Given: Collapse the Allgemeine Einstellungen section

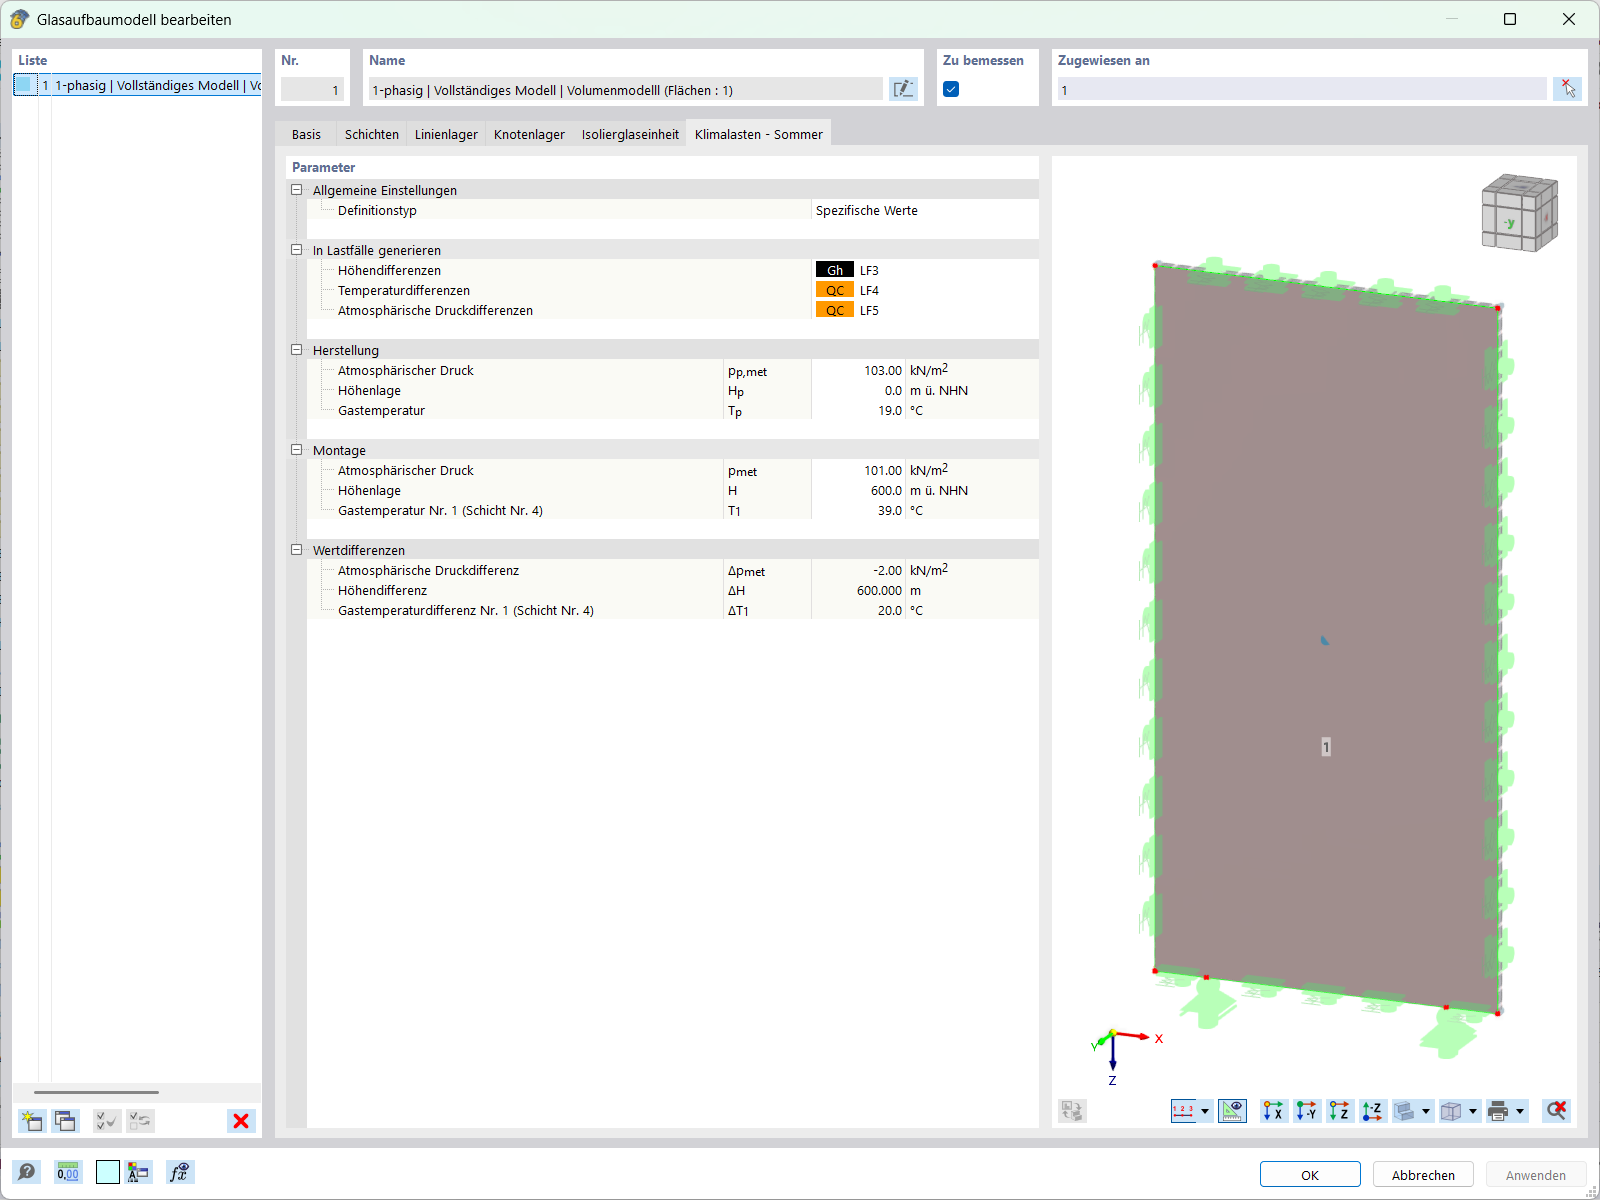Looking at the screenshot, I should [296, 190].
